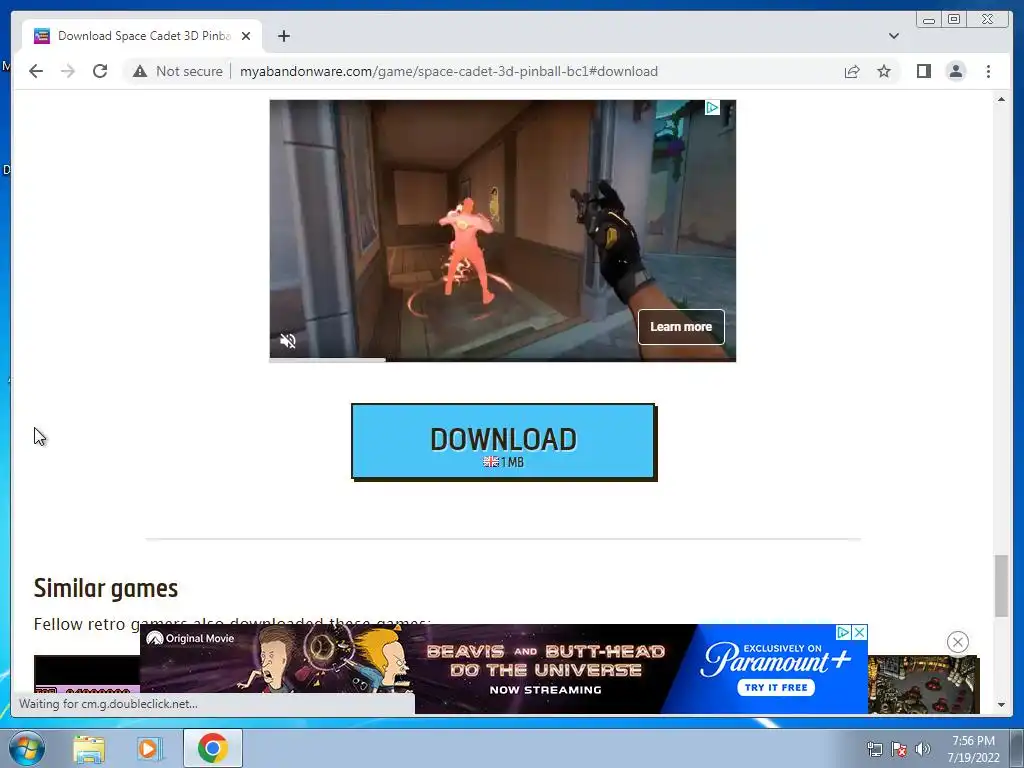
Task: Expand the tab search dropdown arrow
Action: pos(893,36)
